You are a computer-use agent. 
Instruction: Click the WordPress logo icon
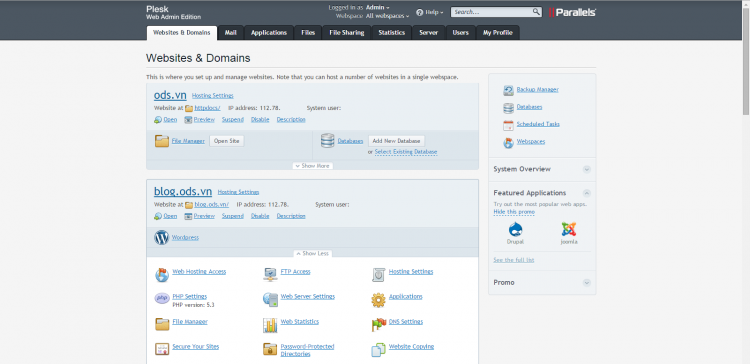tap(162, 237)
